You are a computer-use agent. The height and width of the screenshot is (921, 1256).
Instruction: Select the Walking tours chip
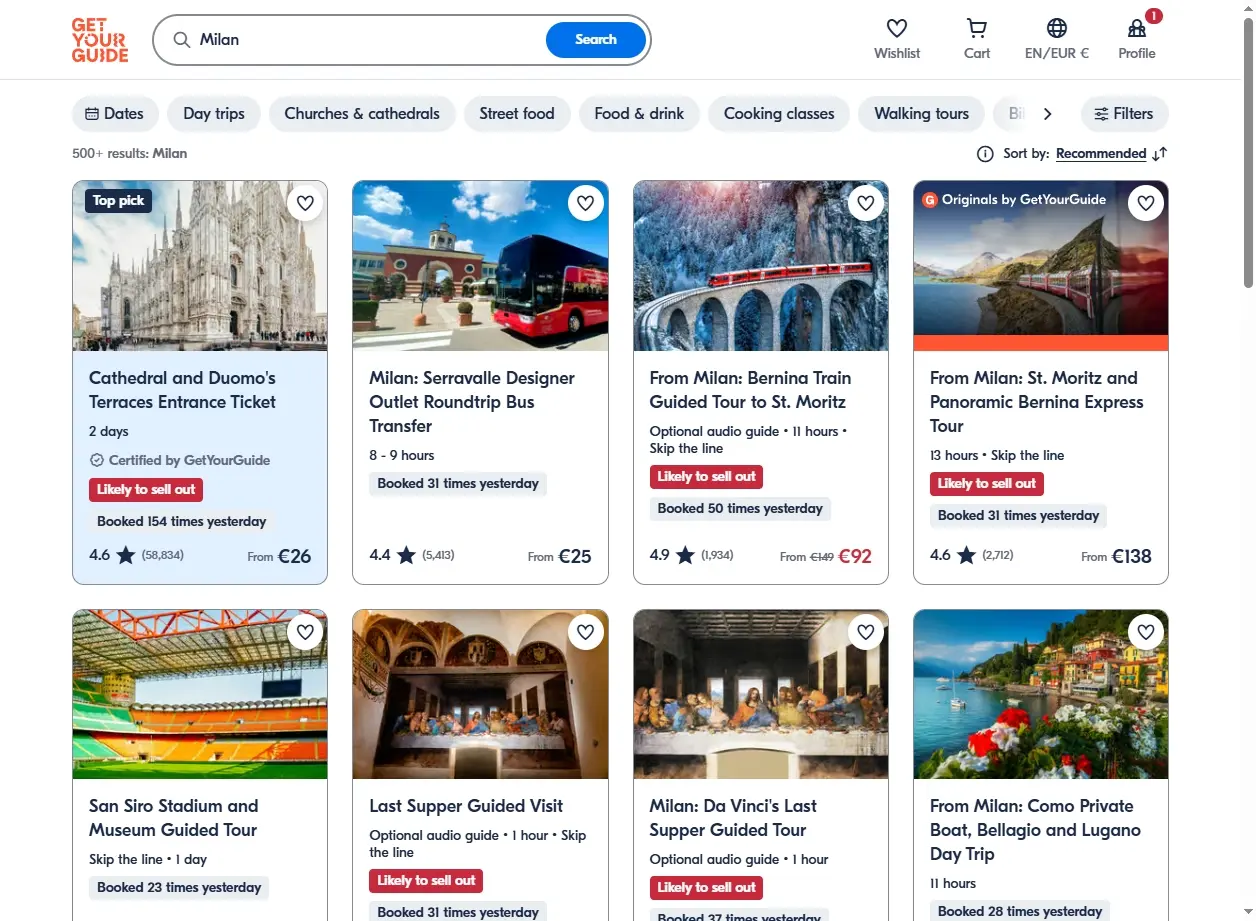[x=922, y=114]
